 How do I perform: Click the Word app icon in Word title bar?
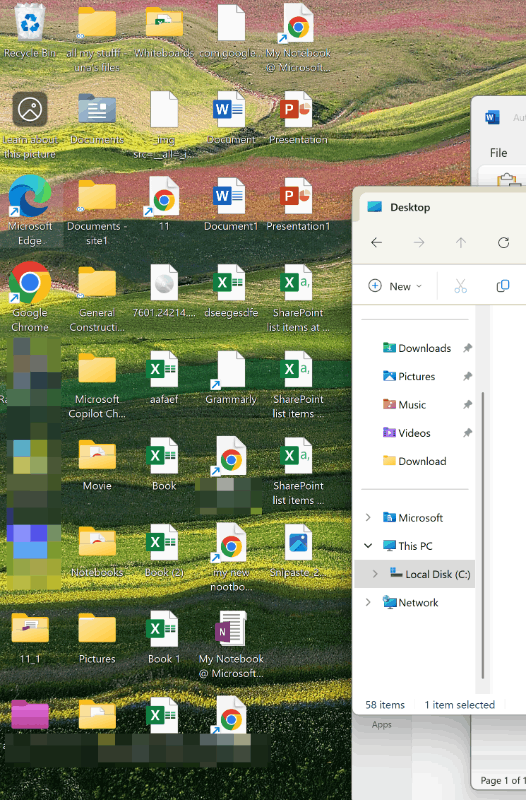click(x=492, y=118)
